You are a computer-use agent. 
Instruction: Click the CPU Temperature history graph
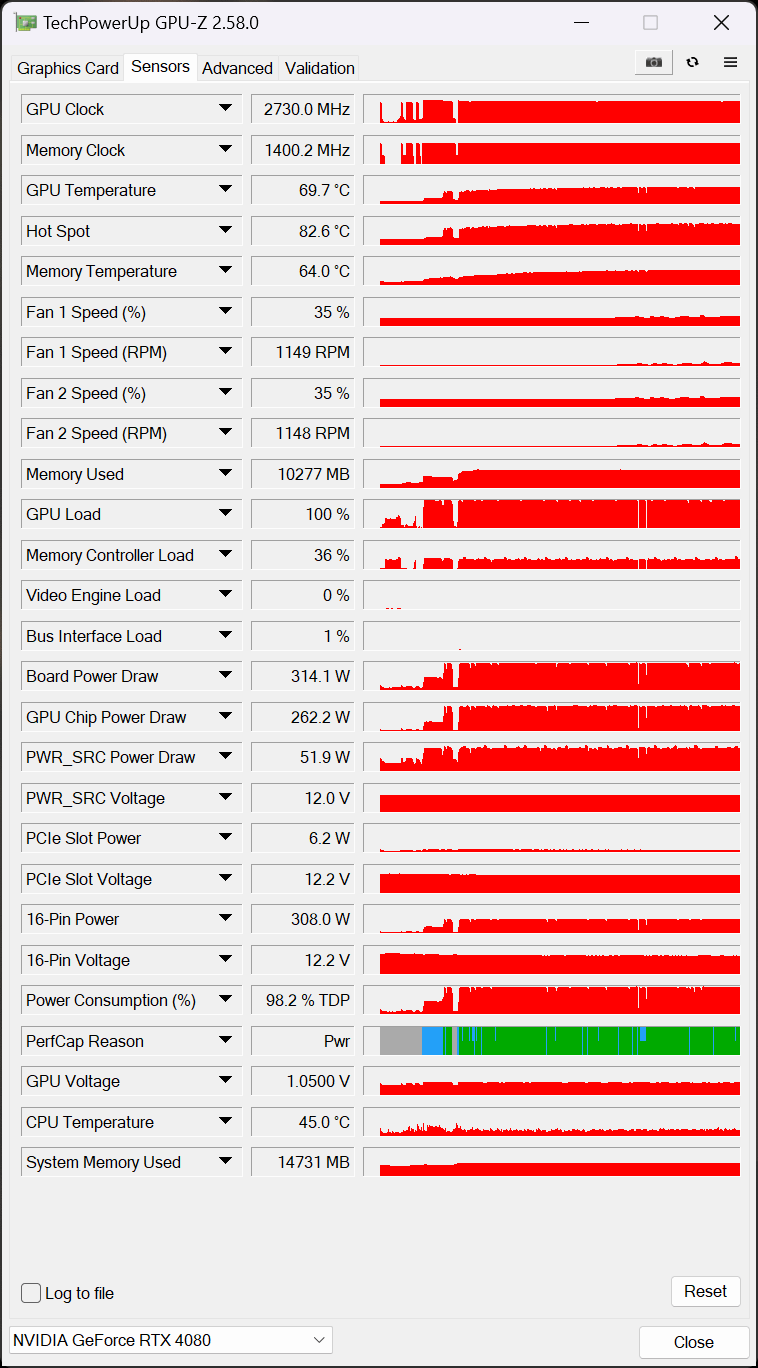click(552, 1122)
